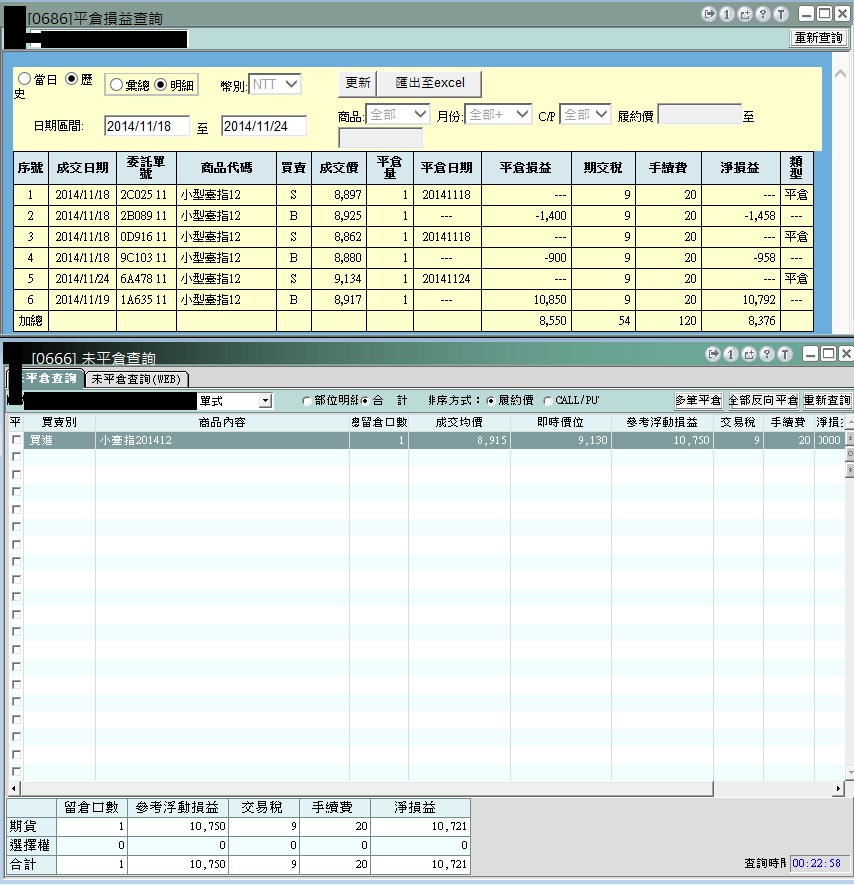Click the 履約價 starting value field

pos(699,115)
